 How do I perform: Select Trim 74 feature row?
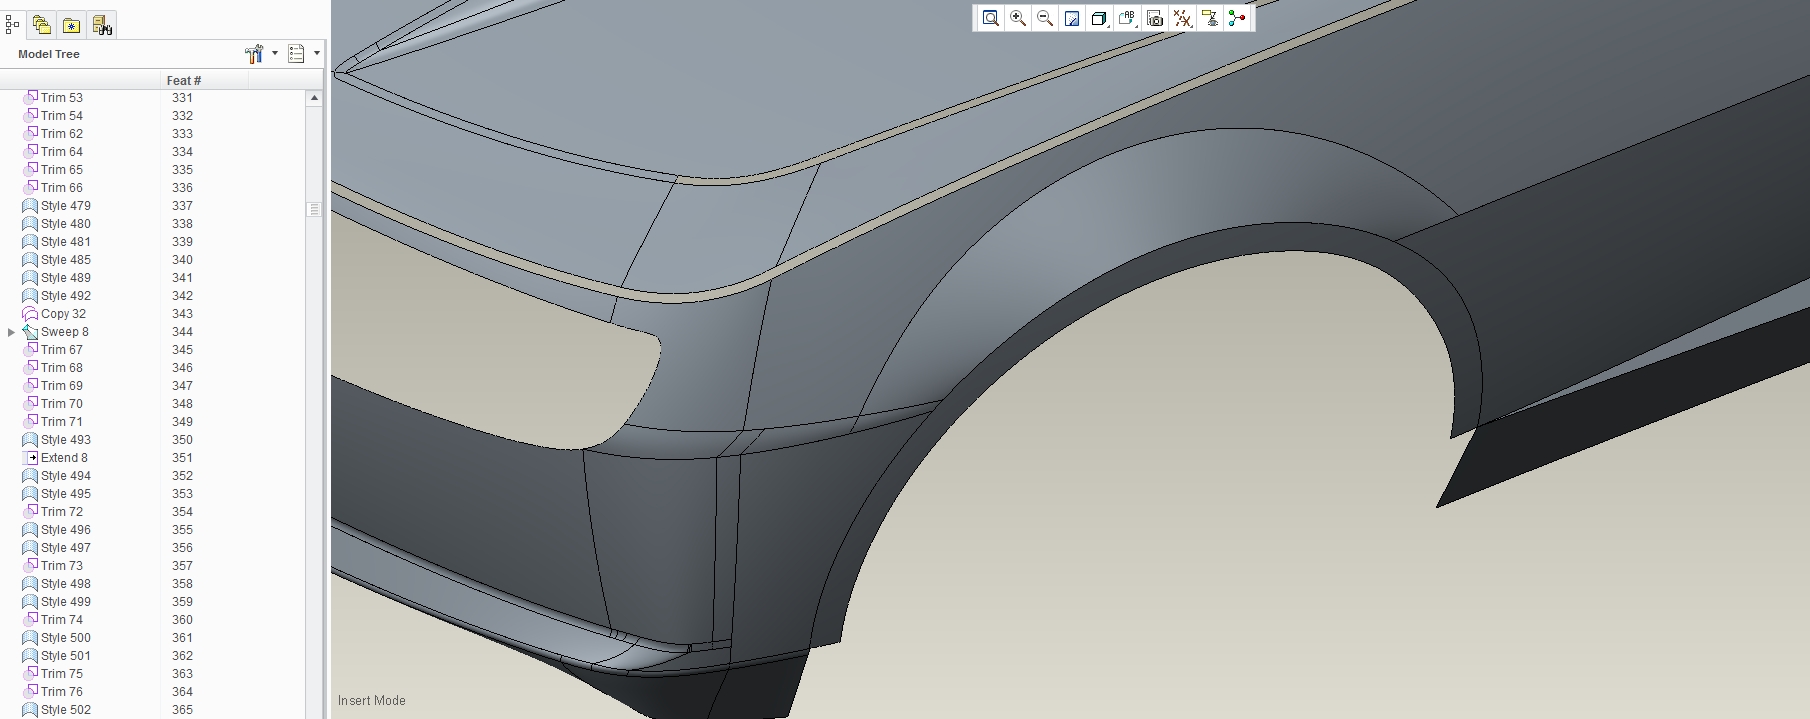[62, 620]
